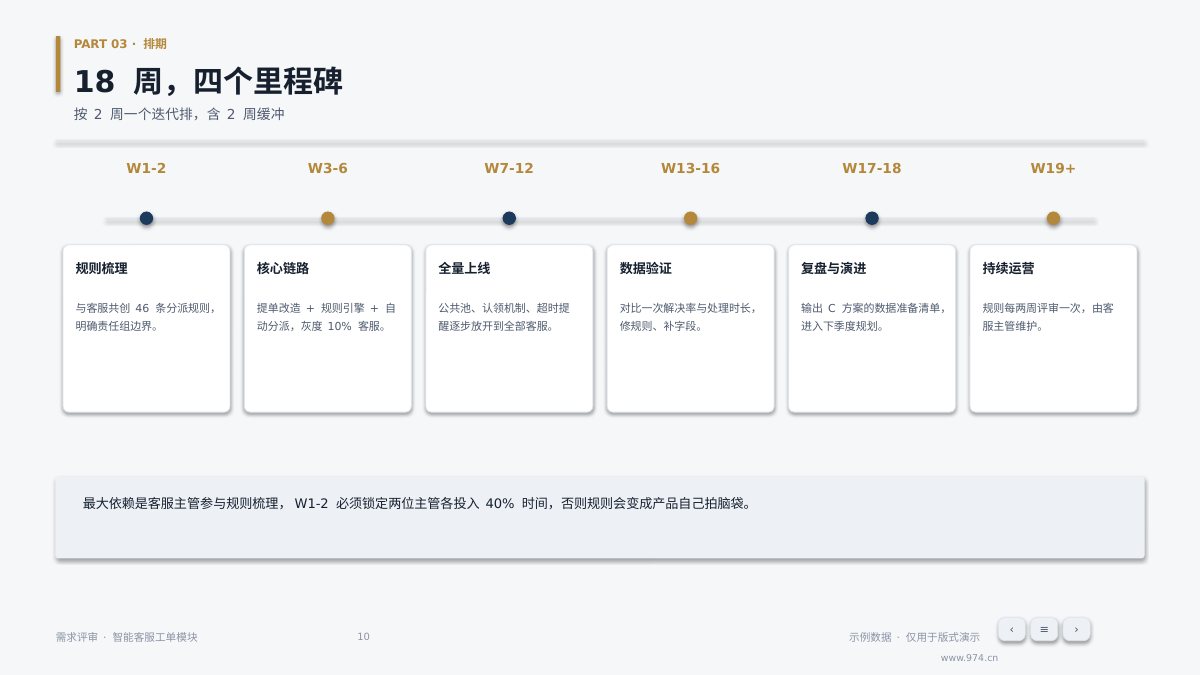Open the 规则梳理 milestone card

coord(146,328)
